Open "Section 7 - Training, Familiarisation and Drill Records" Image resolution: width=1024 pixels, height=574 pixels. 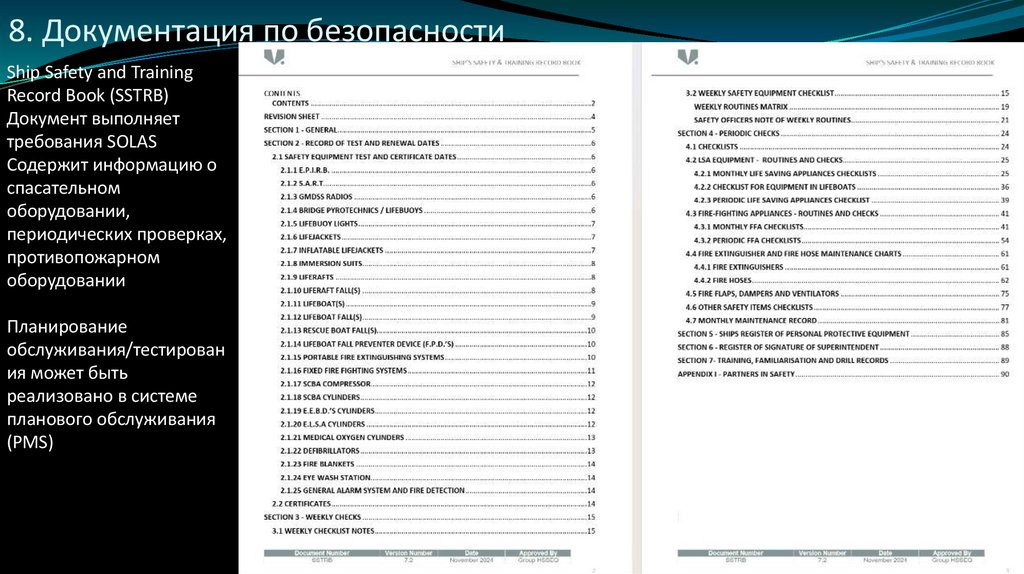click(843, 360)
